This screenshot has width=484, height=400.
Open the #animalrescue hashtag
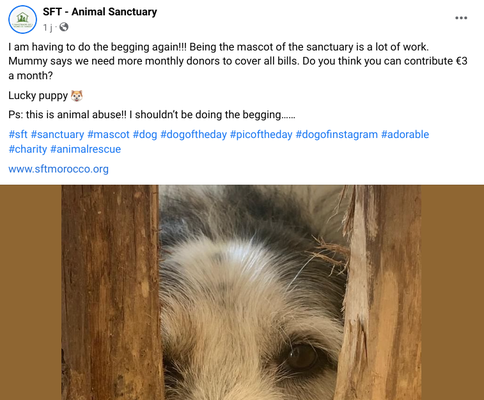(x=85, y=149)
